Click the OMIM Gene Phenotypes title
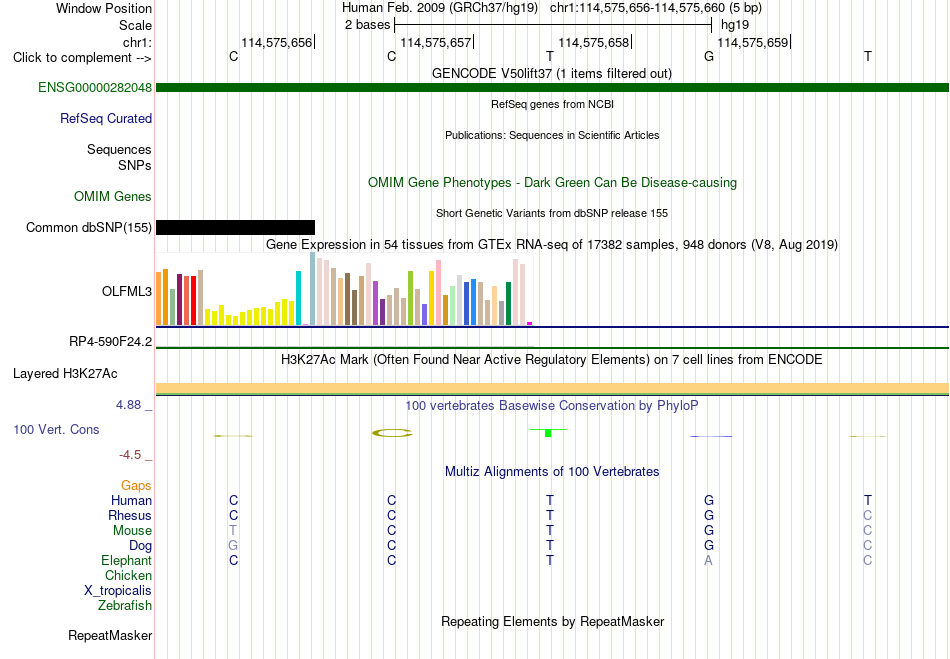Image resolution: width=950 pixels, height=659 pixels. coord(552,182)
